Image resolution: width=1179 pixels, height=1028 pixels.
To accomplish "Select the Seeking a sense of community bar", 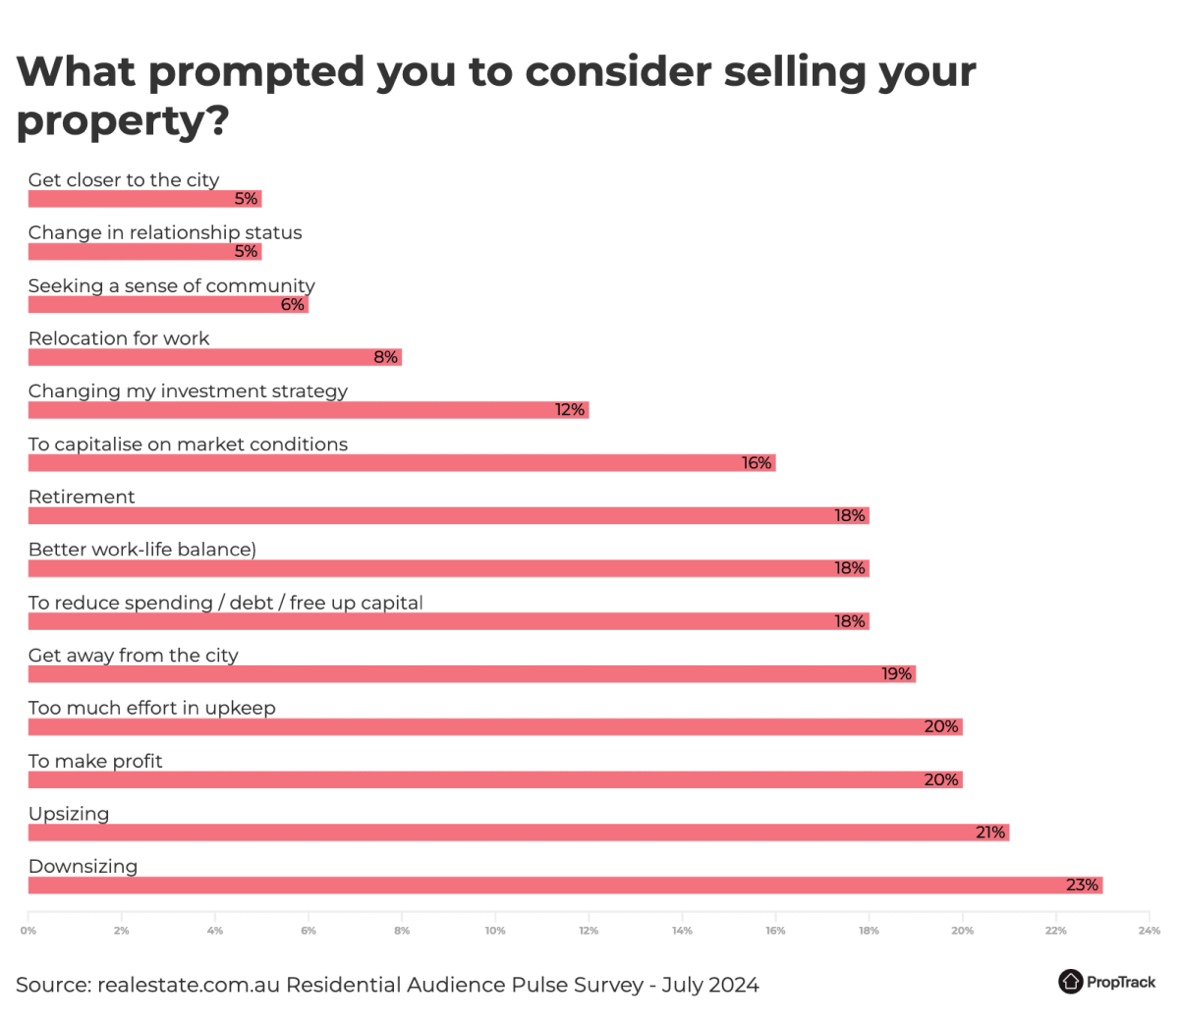I will pyautogui.click(x=168, y=304).
